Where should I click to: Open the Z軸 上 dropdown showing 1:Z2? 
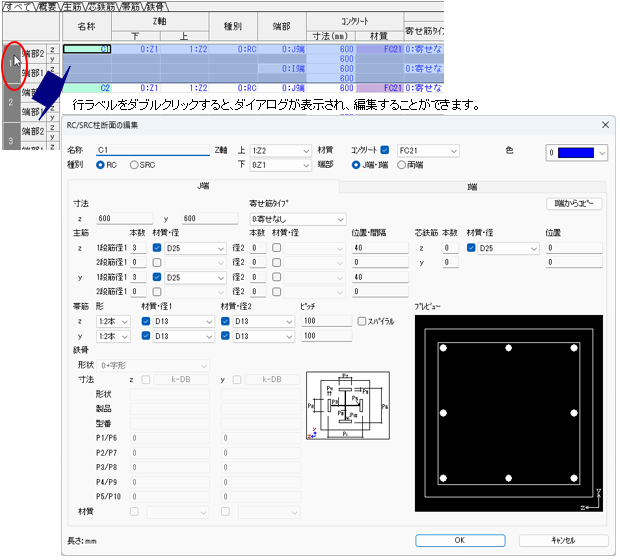click(280, 151)
